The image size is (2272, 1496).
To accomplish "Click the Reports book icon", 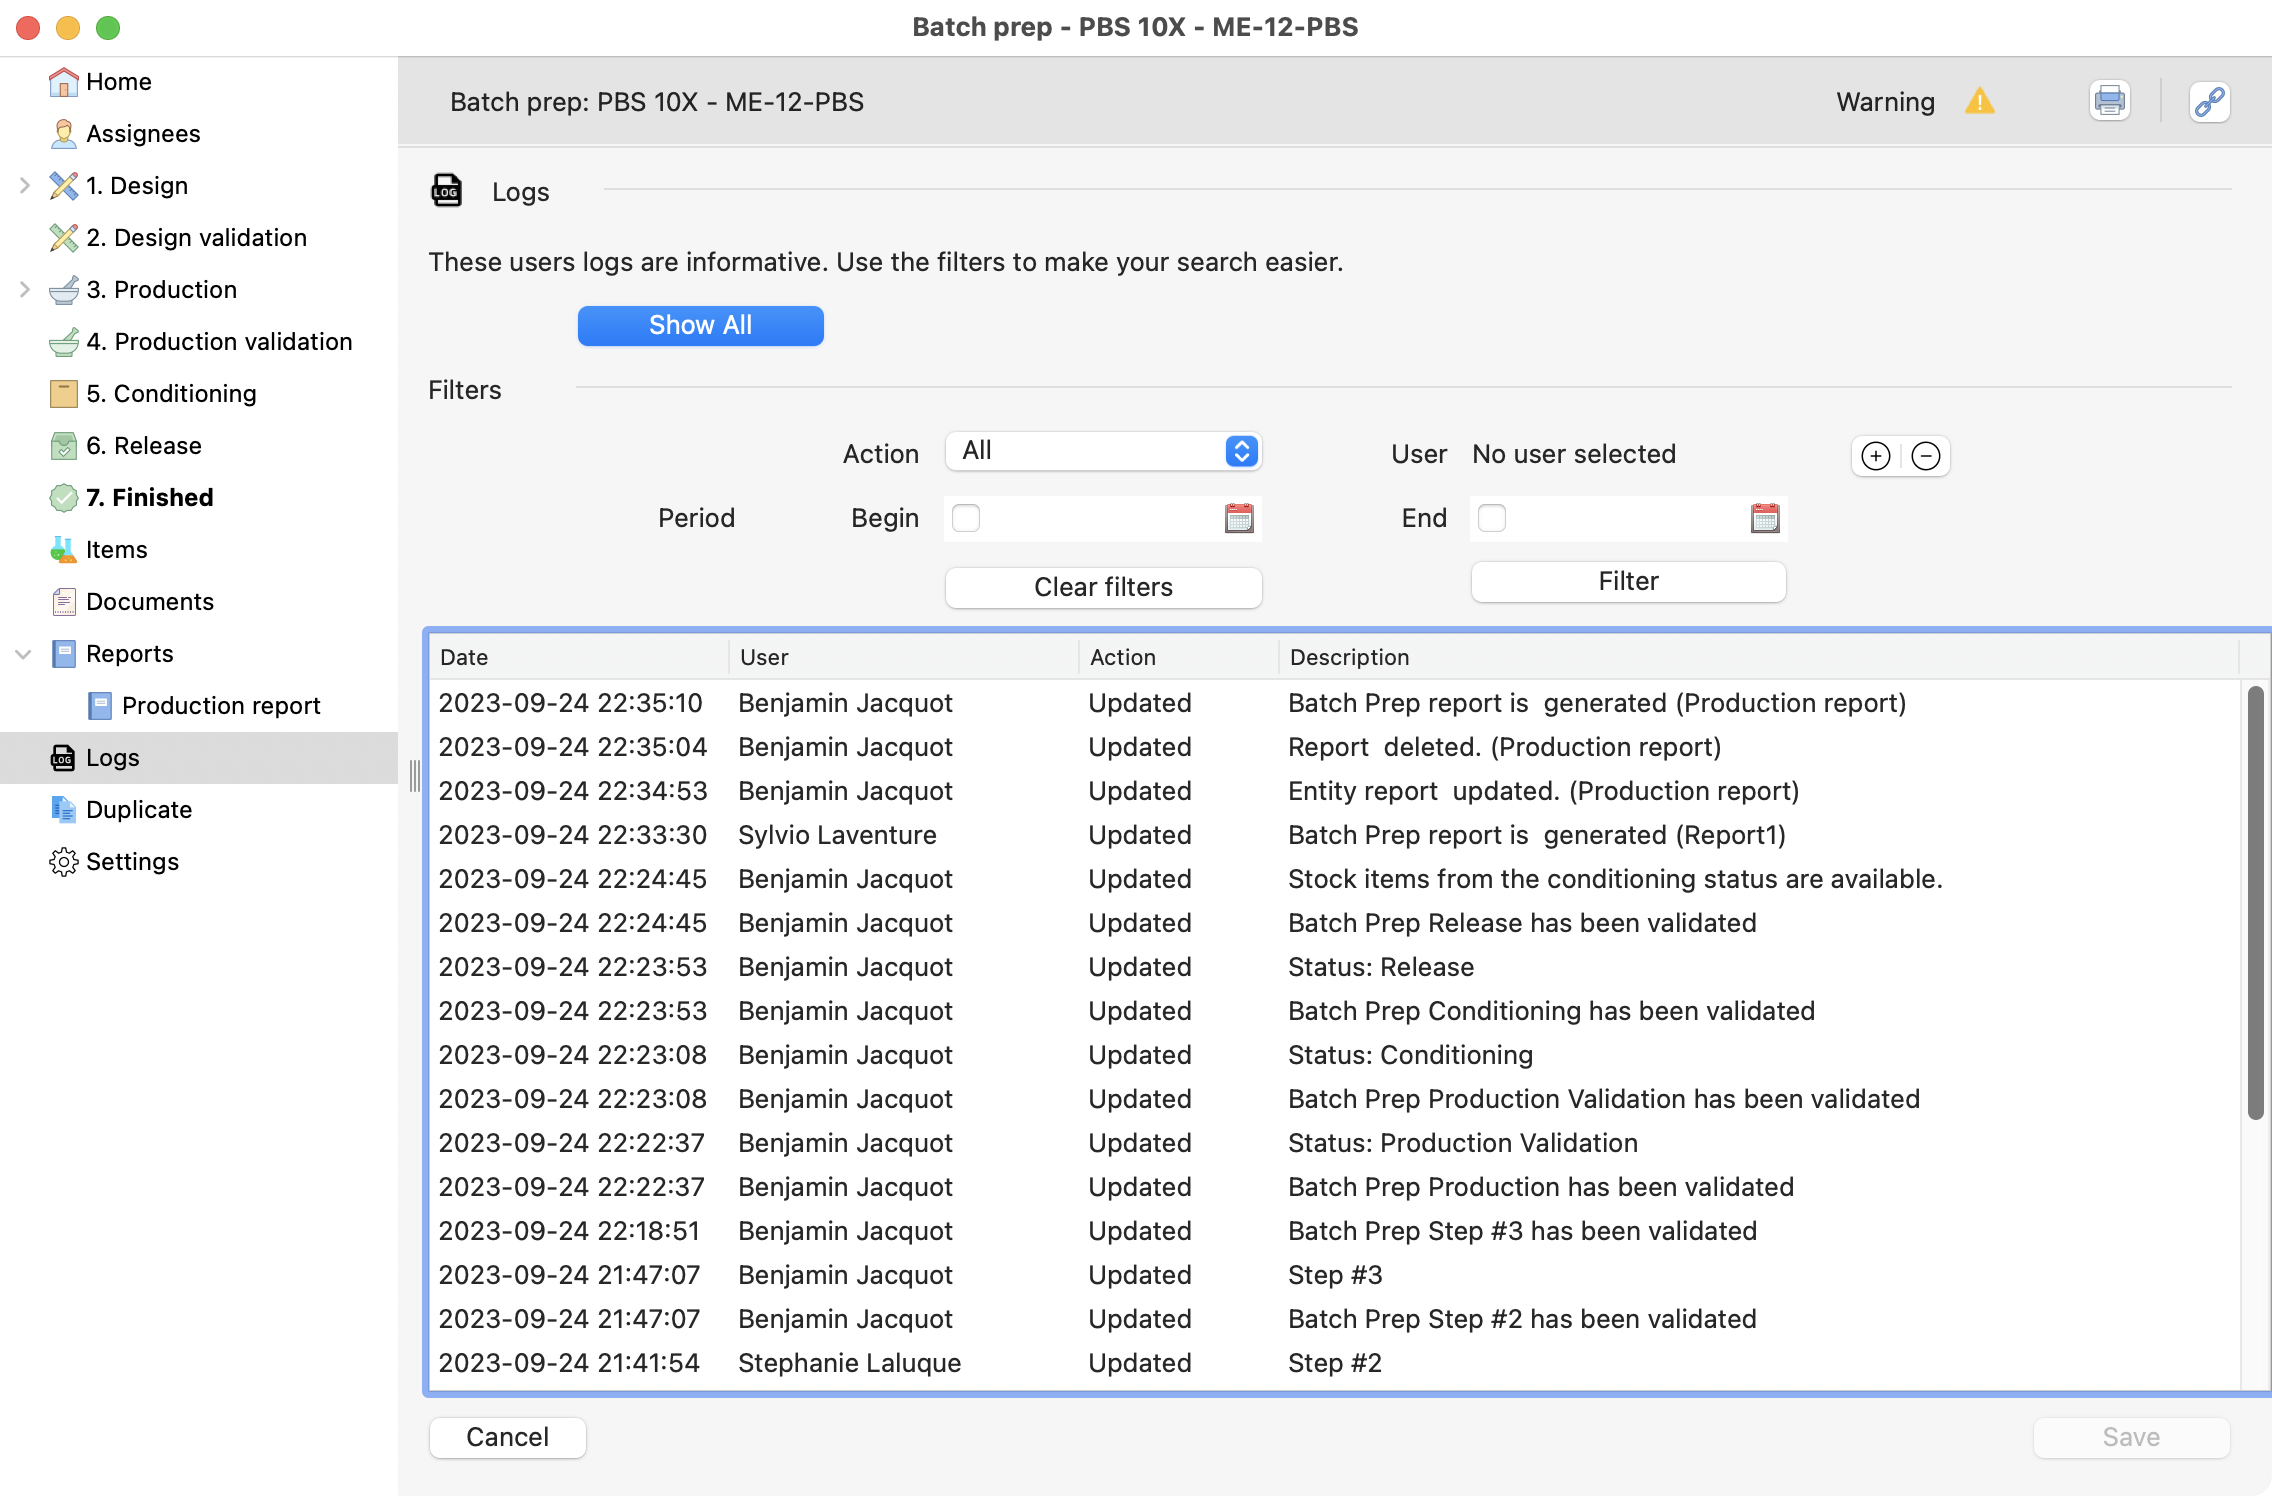I will 63,654.
